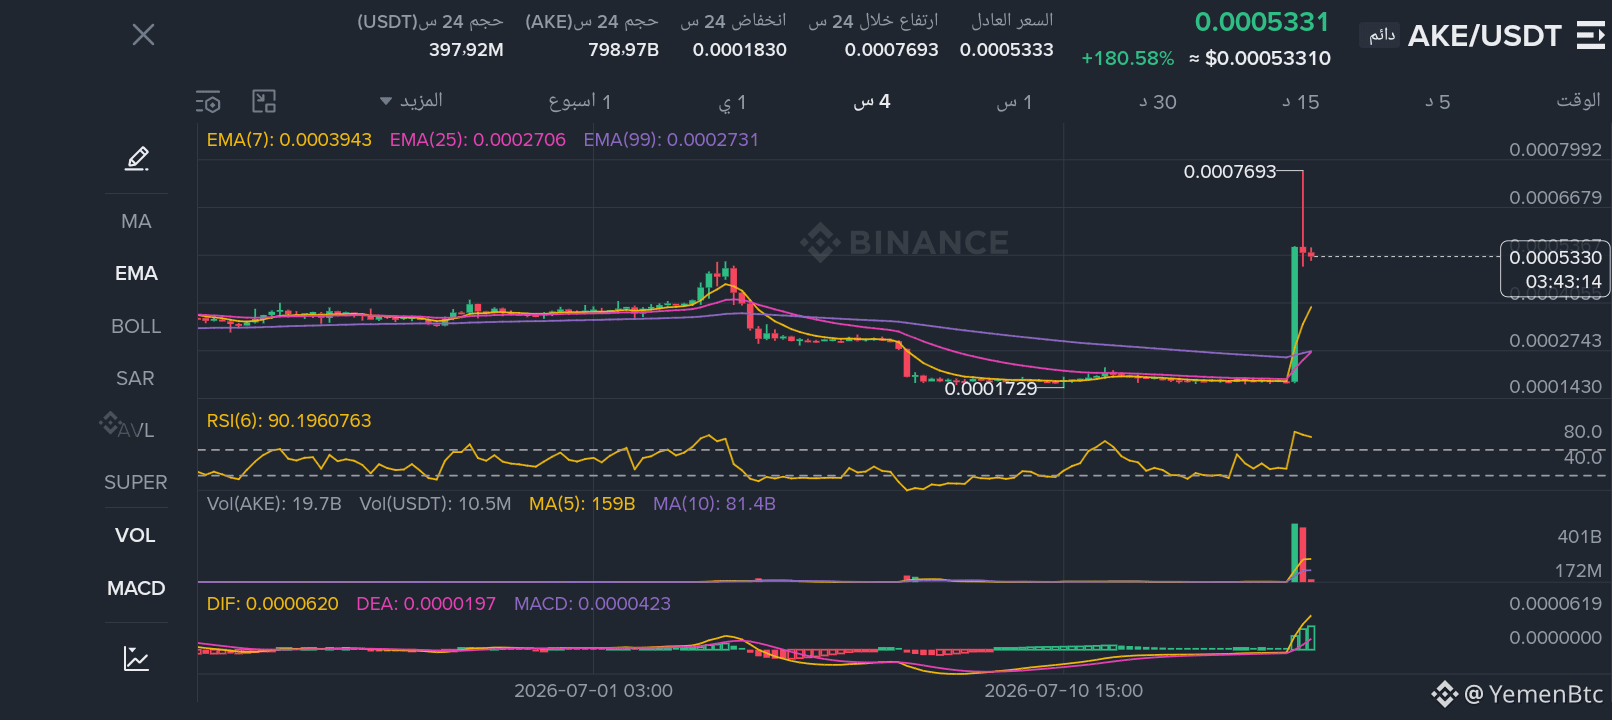Select the 1 أسبوع interval tab
The image size is (1612, 720).
(x=580, y=101)
